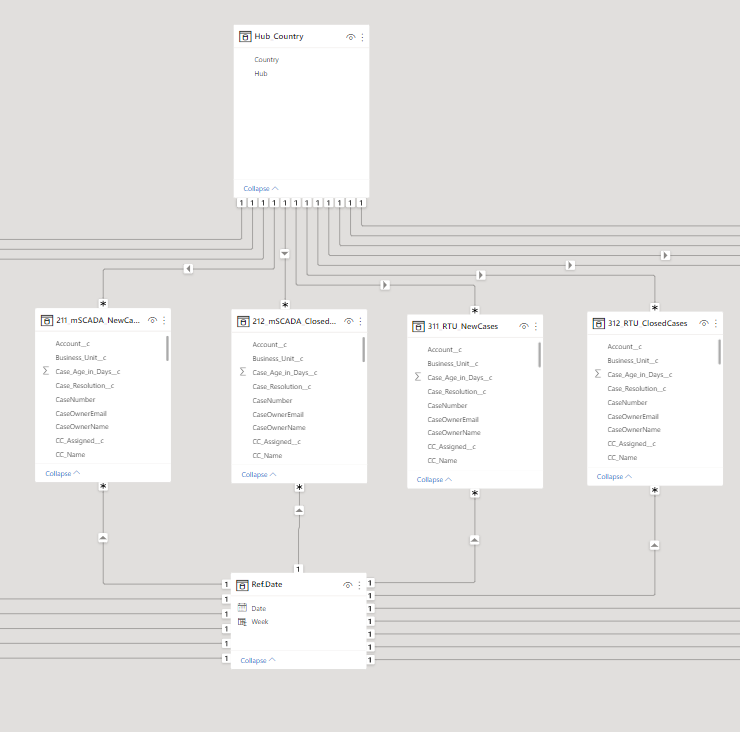Collapse the 312_RTU_ClosedCases table
This screenshot has width=740, height=732.
(614, 477)
